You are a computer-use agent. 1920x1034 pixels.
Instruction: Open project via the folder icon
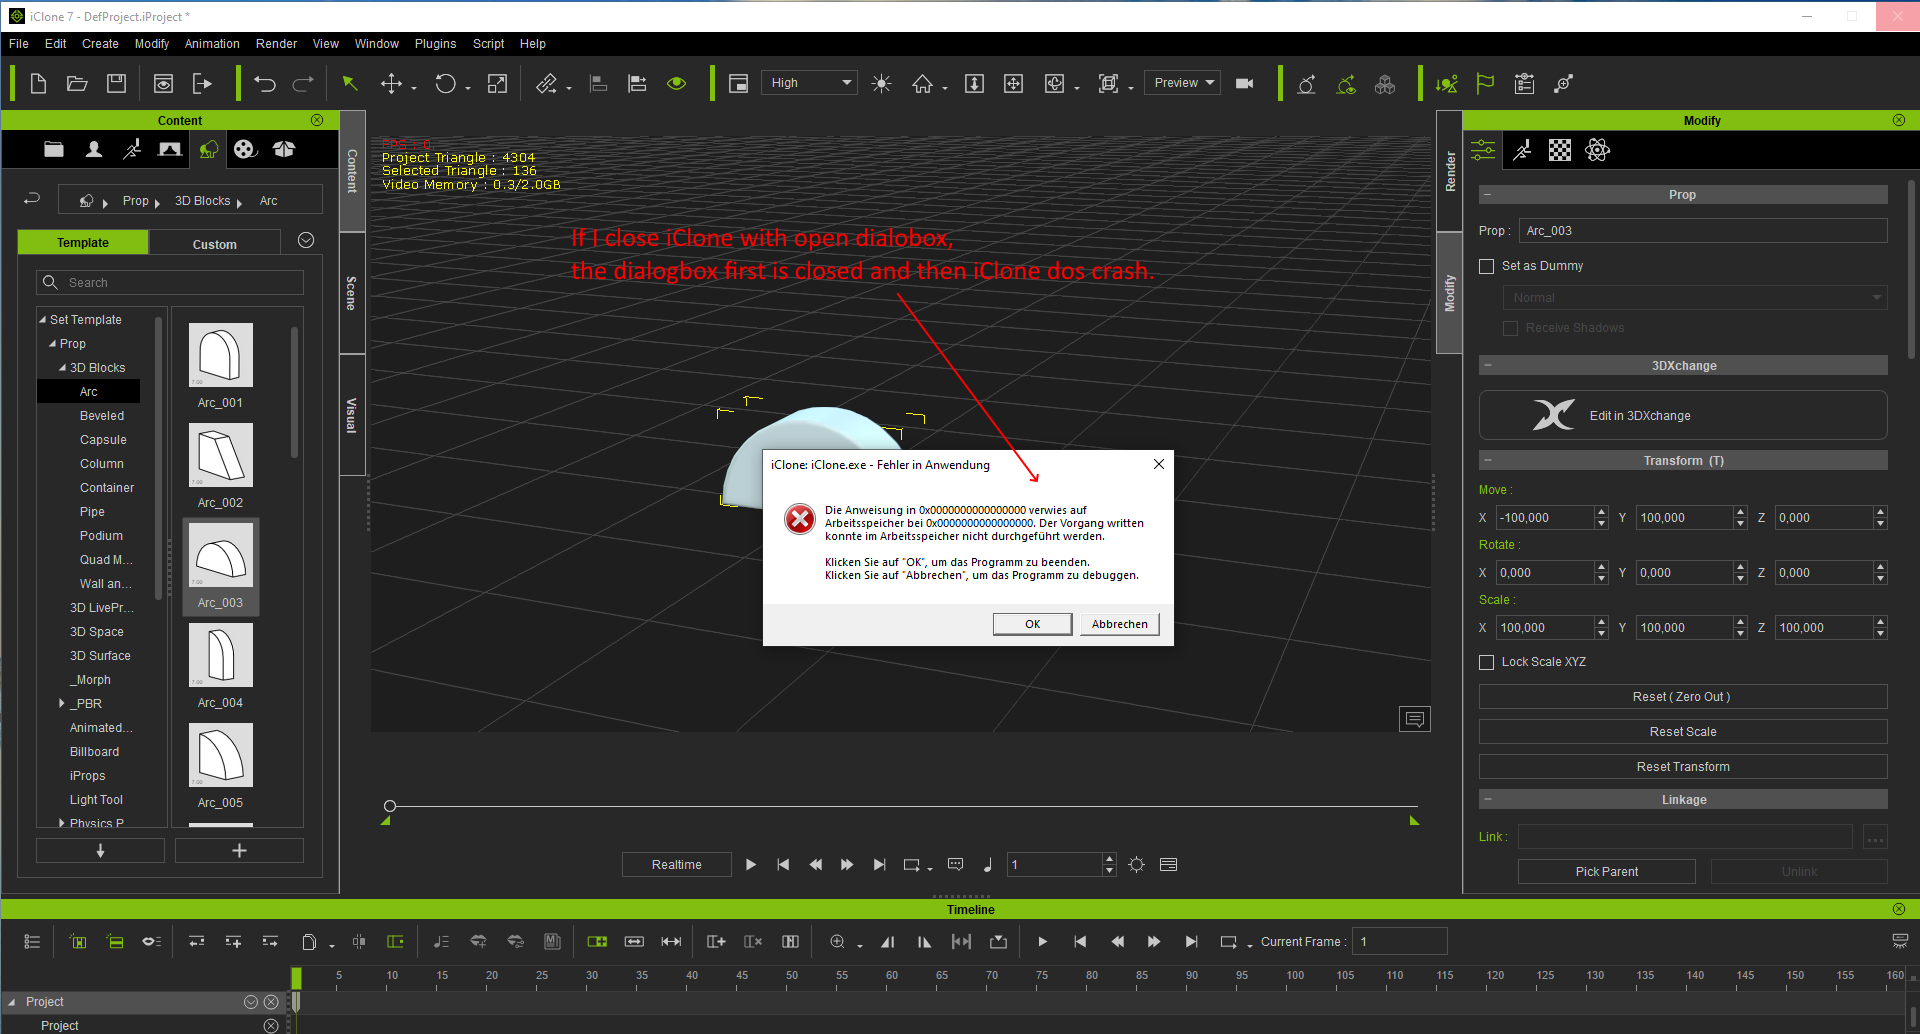click(77, 84)
